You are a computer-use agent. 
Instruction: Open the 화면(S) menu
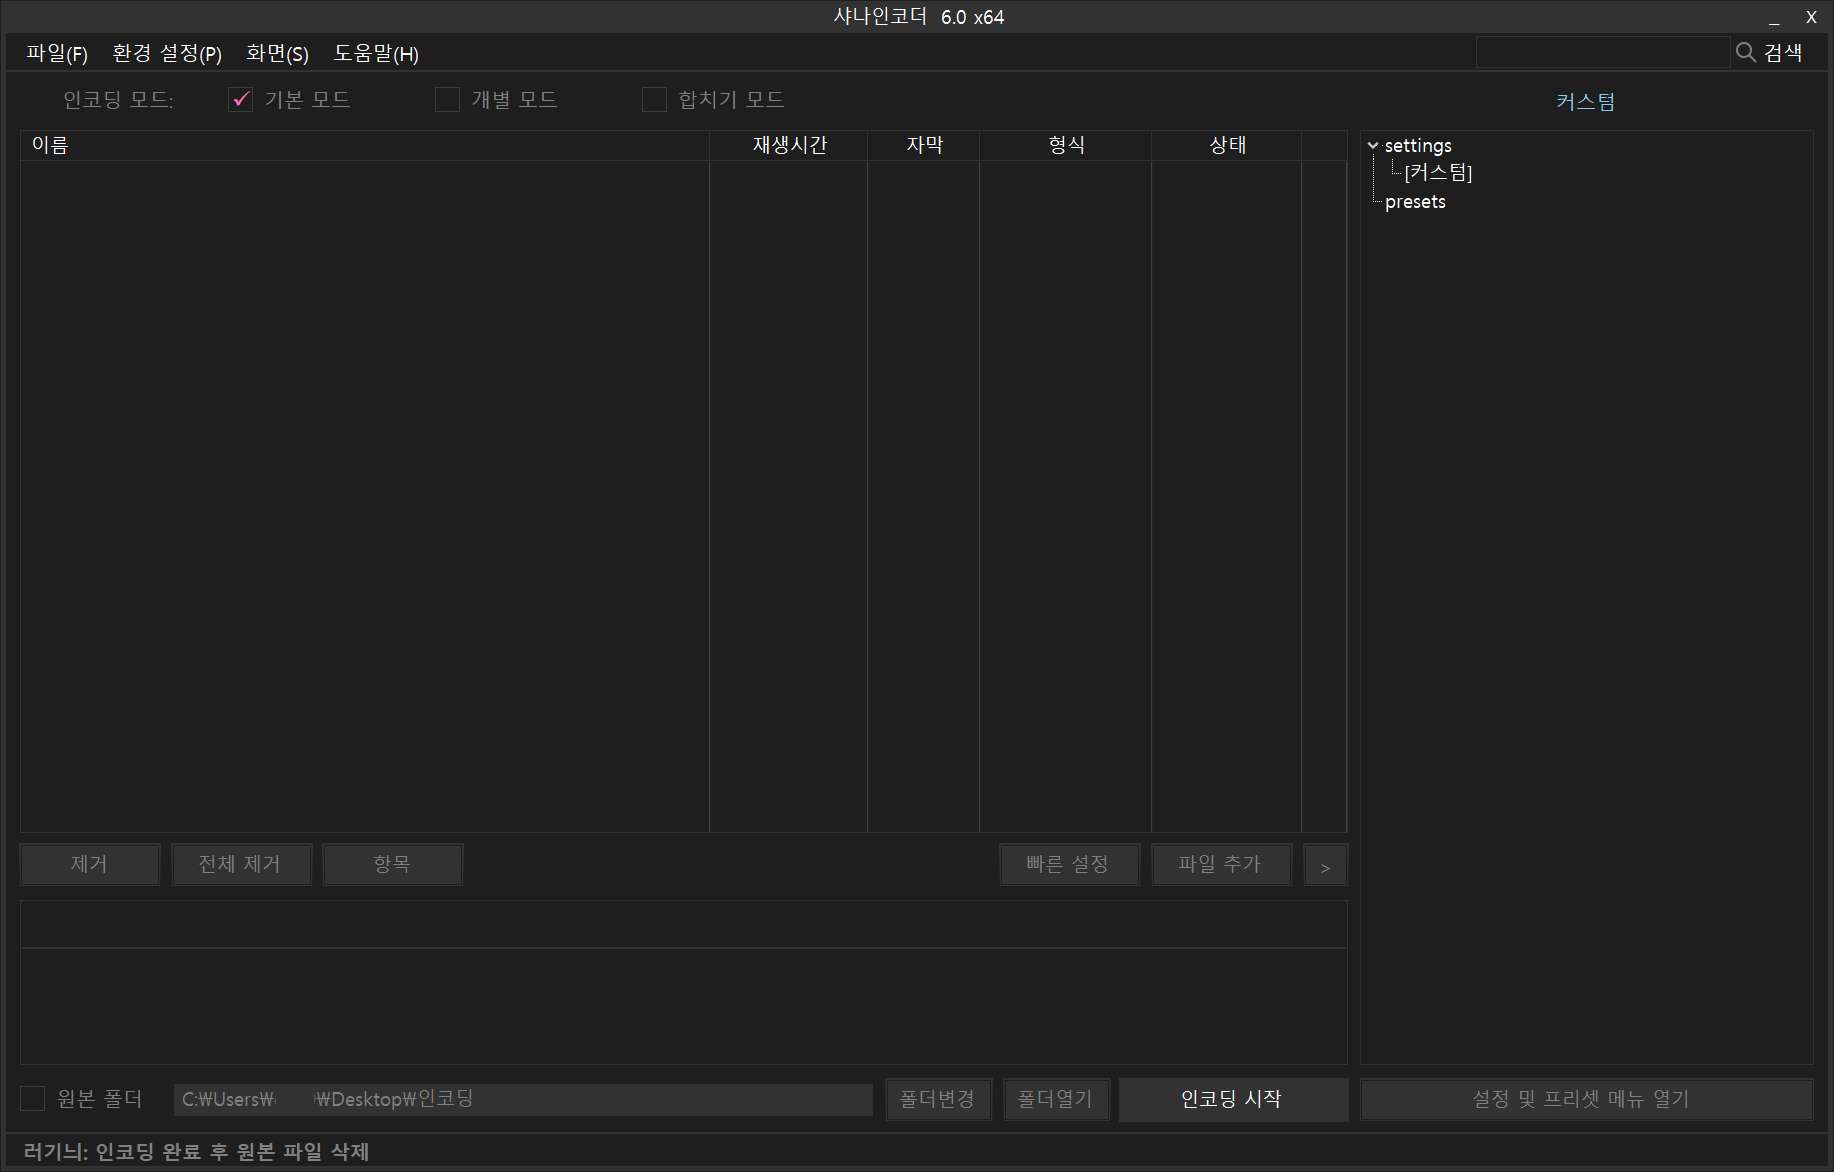(x=277, y=53)
